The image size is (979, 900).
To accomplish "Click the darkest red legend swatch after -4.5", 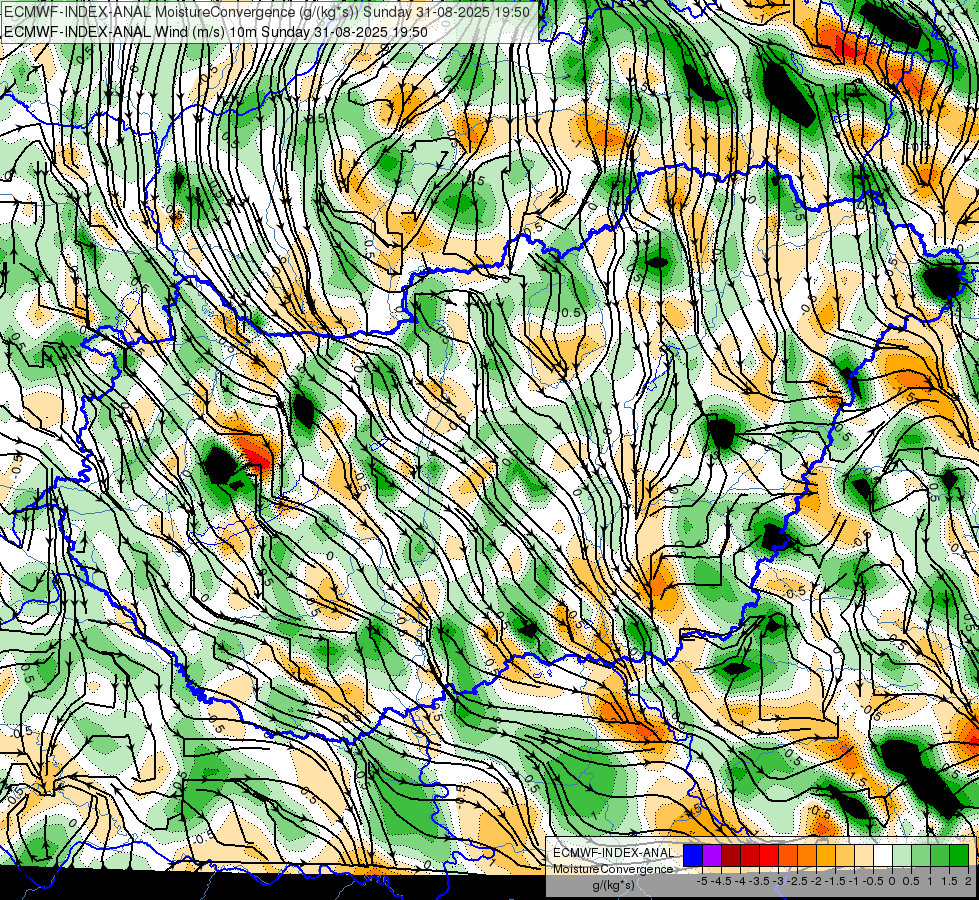I will pos(731,856).
